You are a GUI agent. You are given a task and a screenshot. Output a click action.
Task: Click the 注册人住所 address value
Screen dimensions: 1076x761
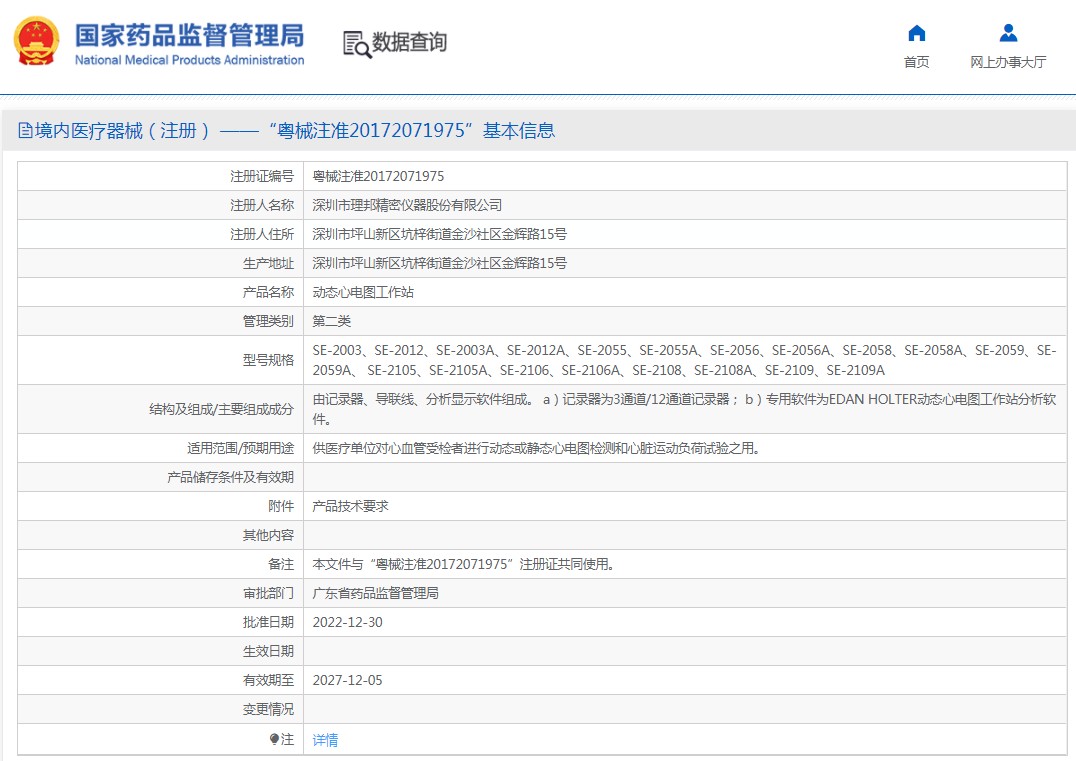coord(439,234)
